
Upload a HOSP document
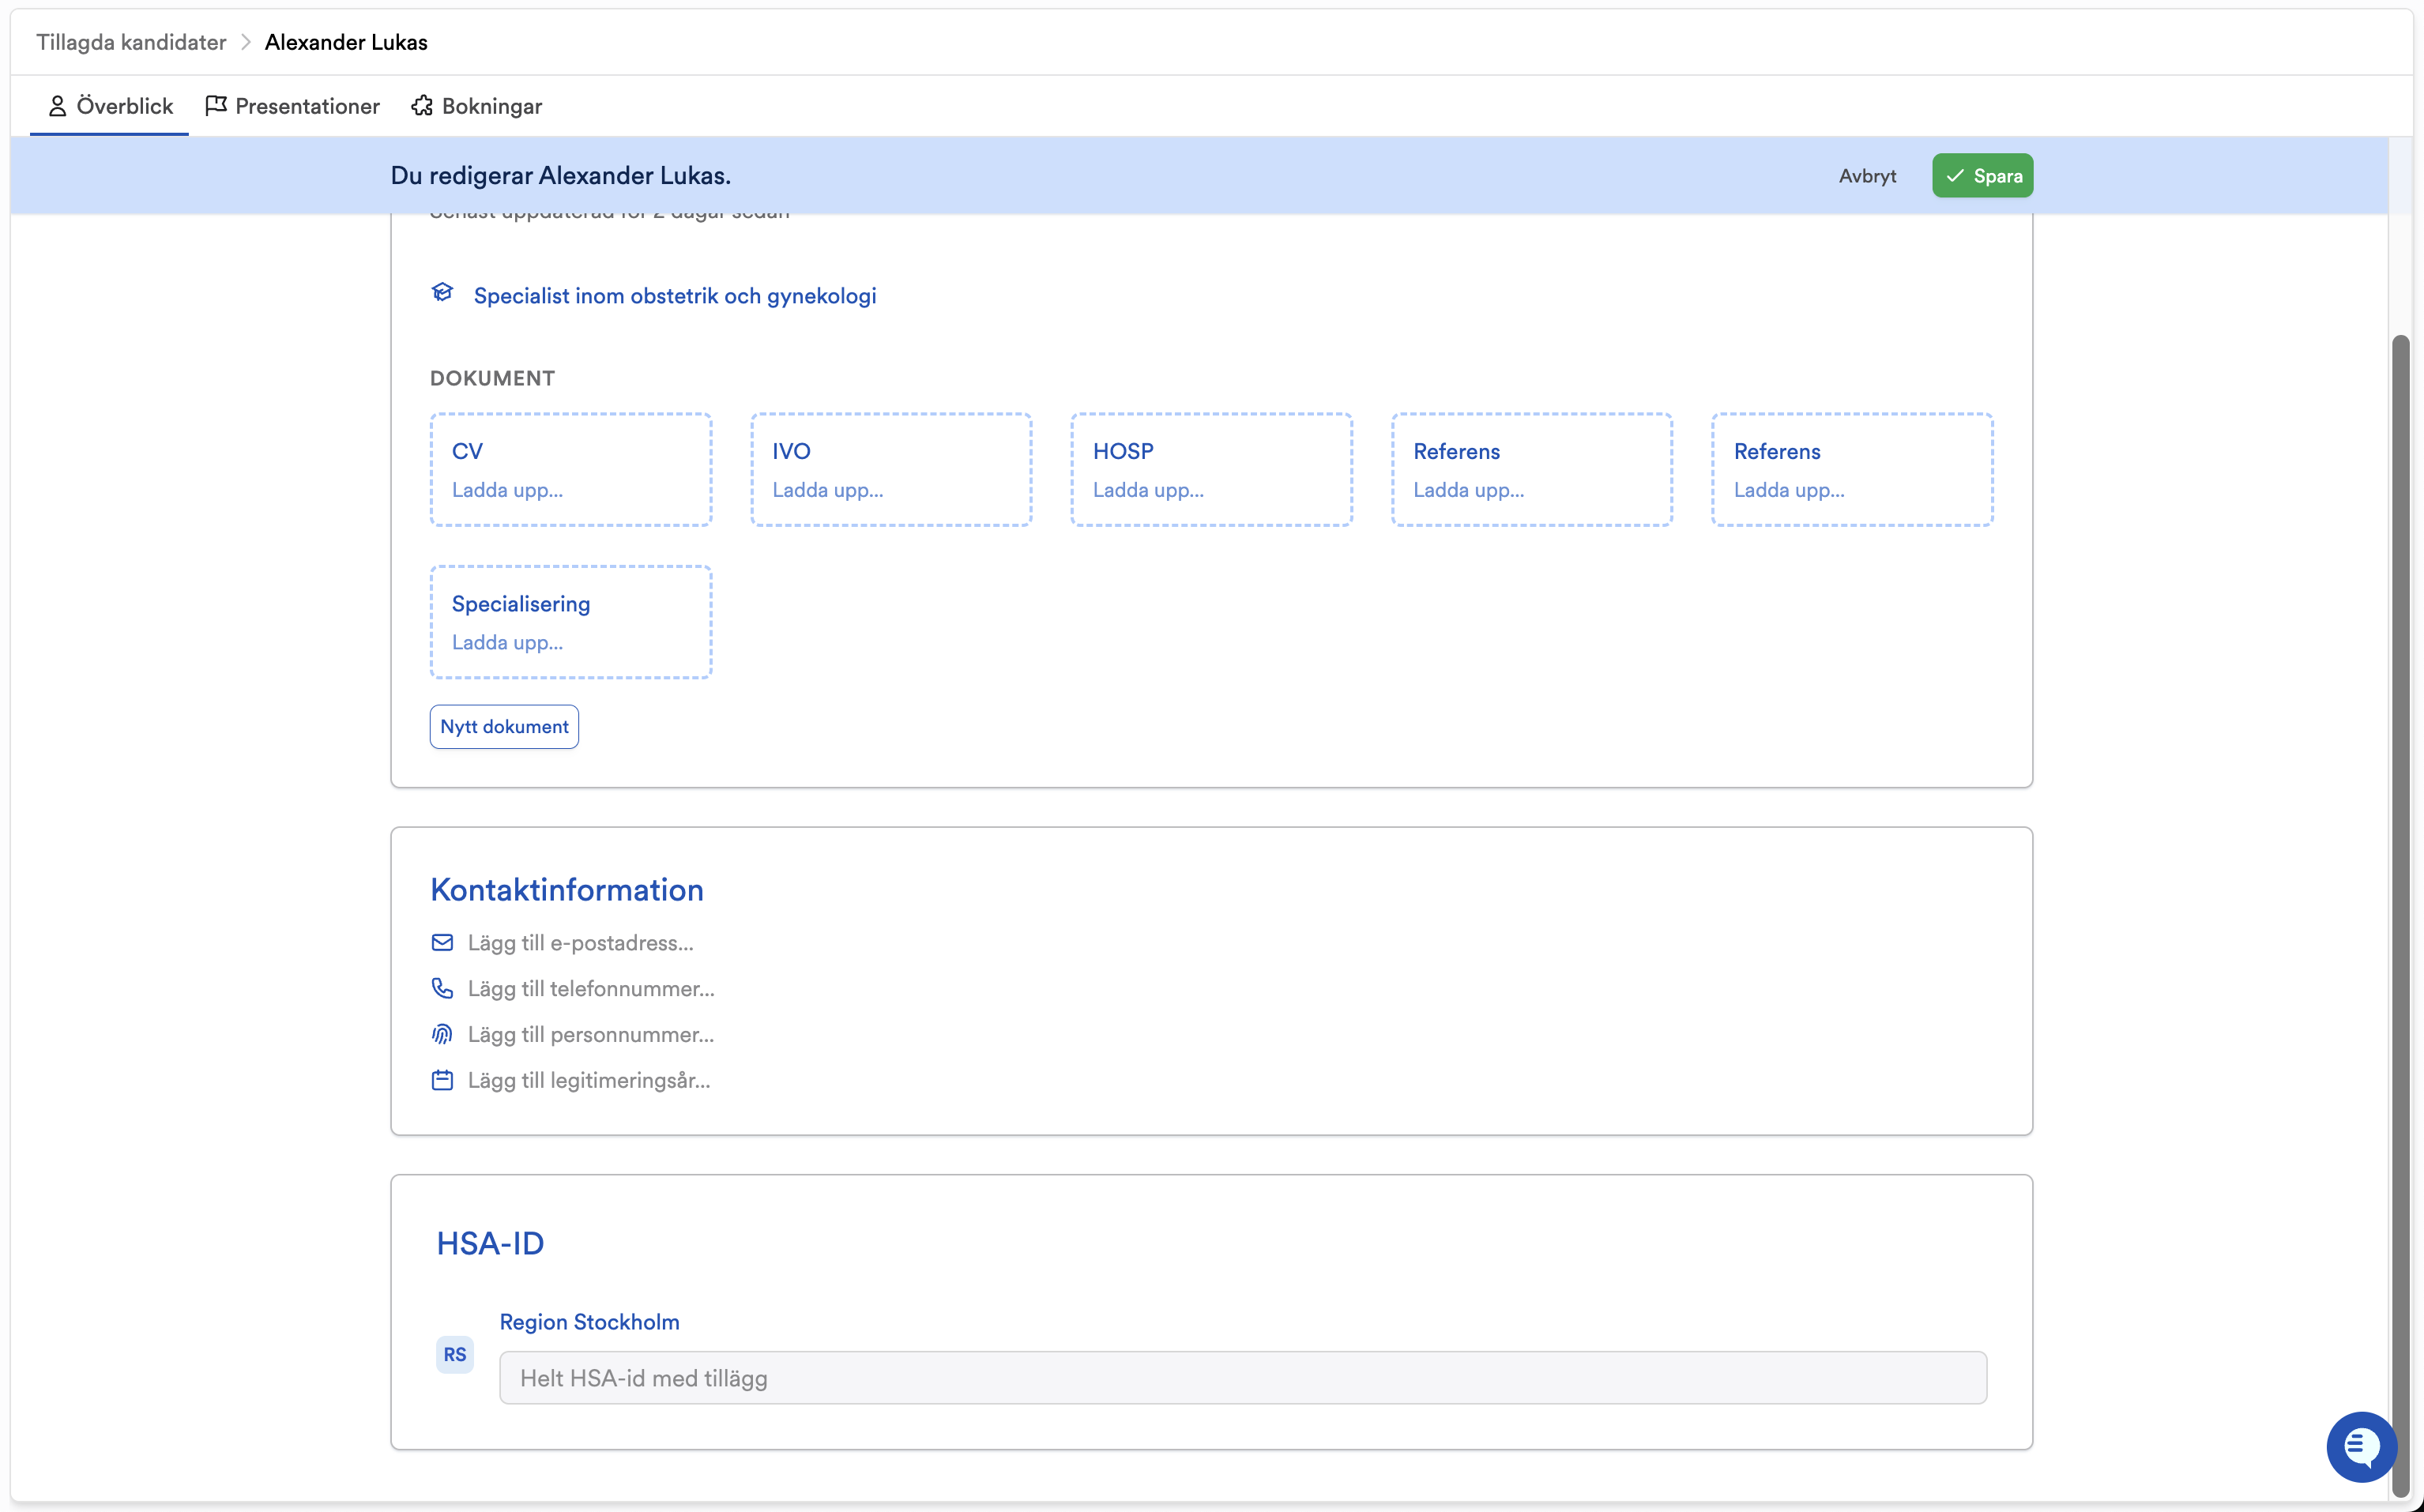tap(1212, 470)
